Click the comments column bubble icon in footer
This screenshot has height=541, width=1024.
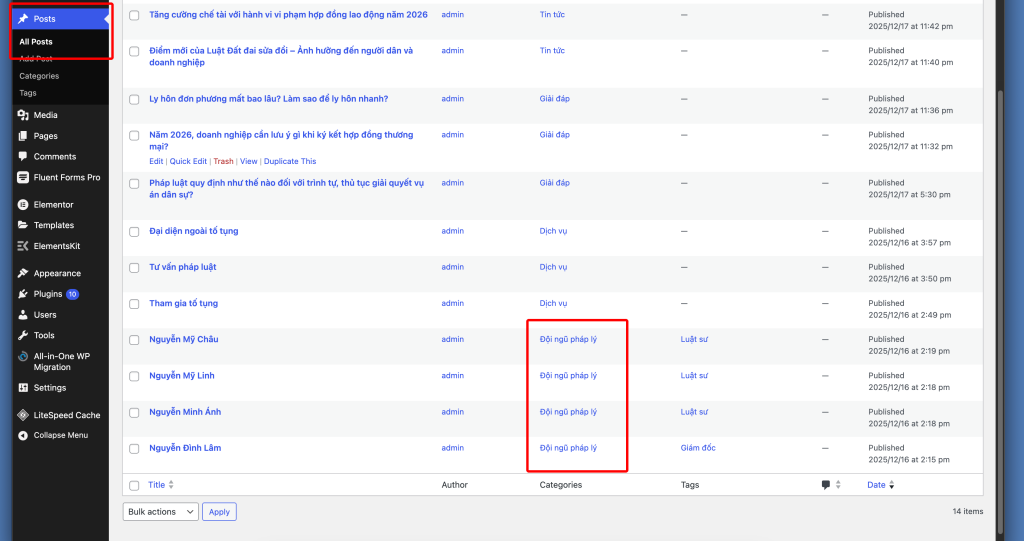[x=826, y=485]
